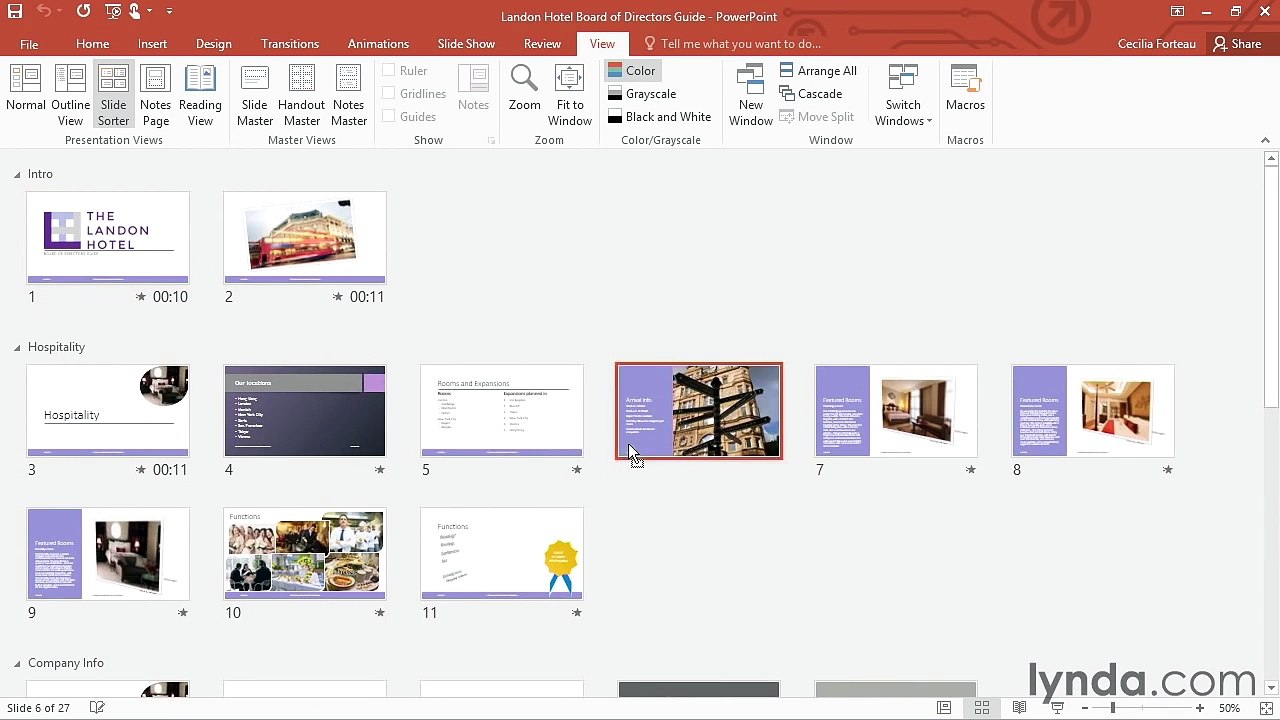Open Ribbon Display Options
Viewport: 1280px width, 720px height.
pyautogui.click(x=1177, y=12)
